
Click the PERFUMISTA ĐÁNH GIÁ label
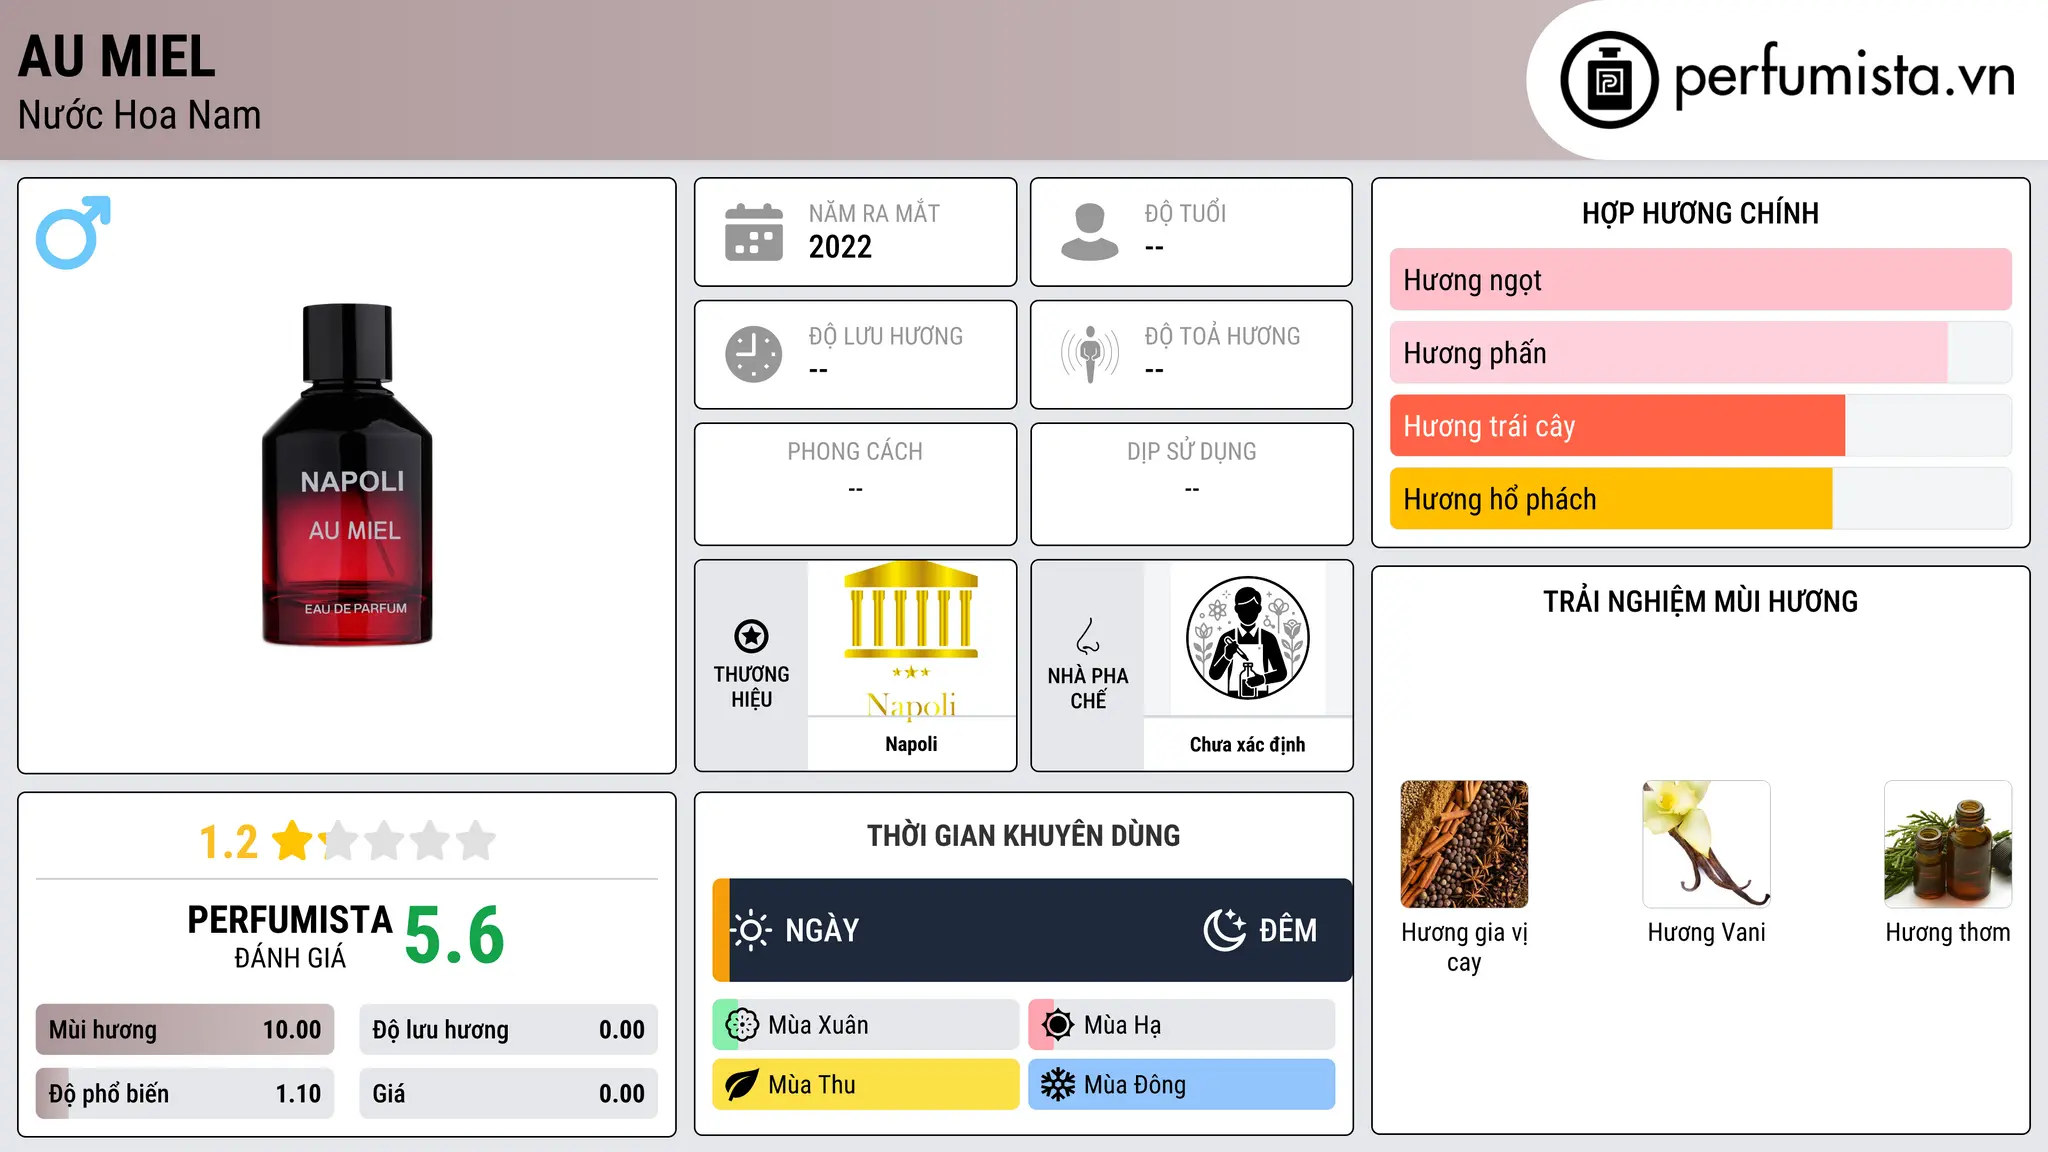coord(290,936)
